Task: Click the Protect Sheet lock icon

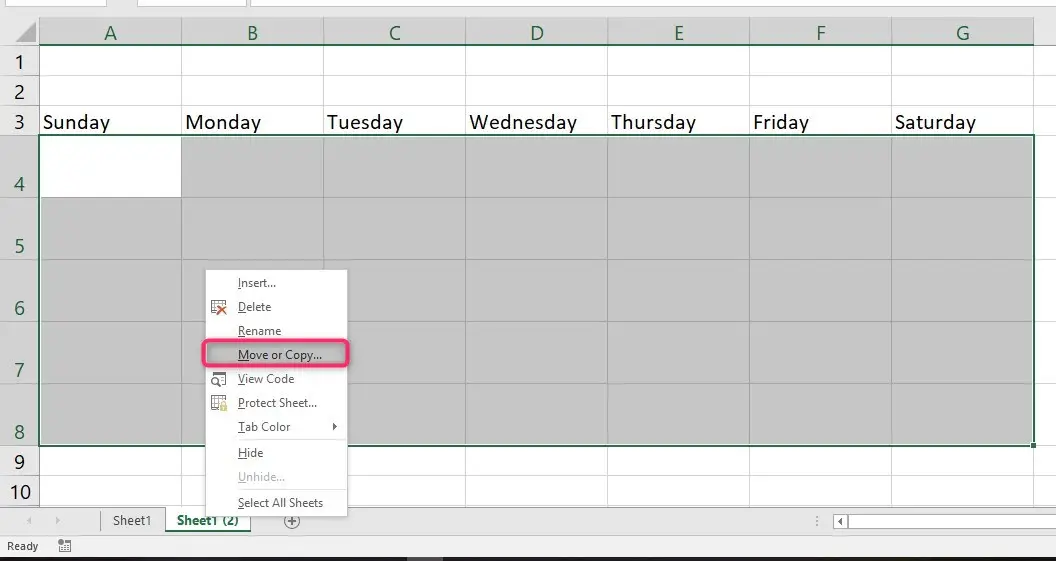Action: point(219,403)
